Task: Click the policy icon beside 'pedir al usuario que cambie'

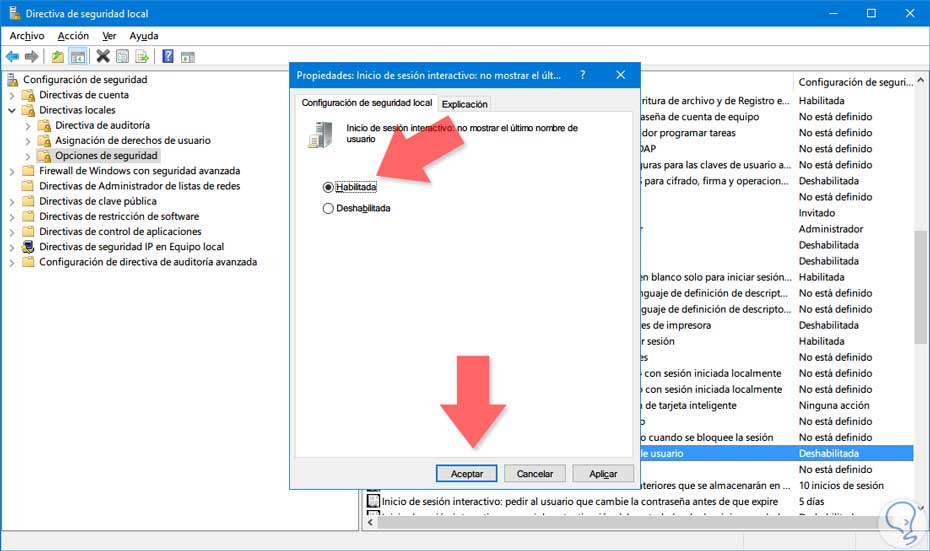Action: click(x=373, y=501)
